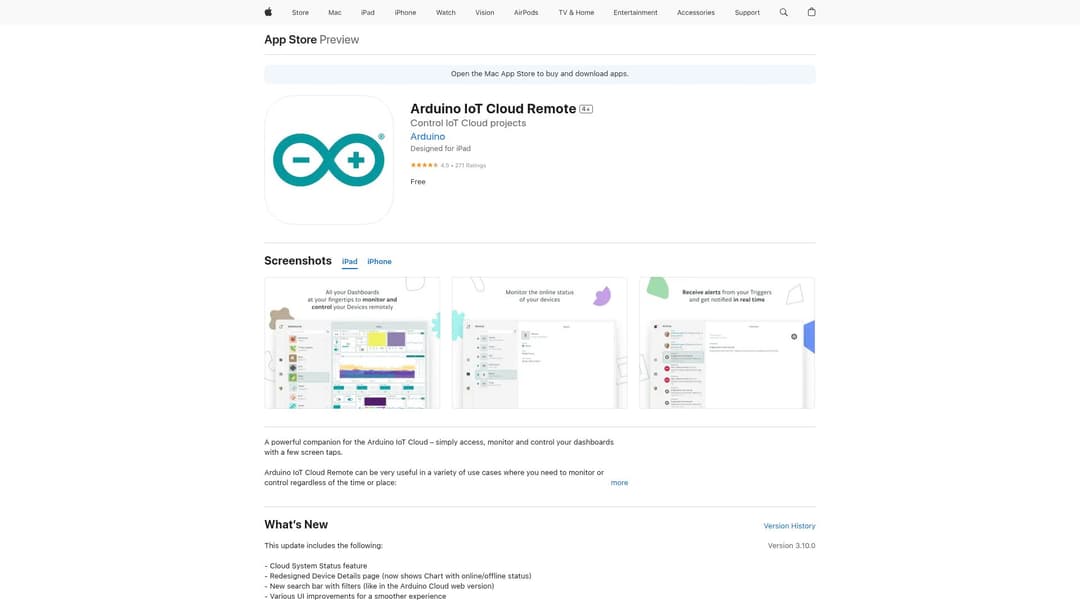Image resolution: width=1080 pixels, height=608 pixels.
Task: Click the Arduino IoT Cloud Remote title
Action: (493, 109)
